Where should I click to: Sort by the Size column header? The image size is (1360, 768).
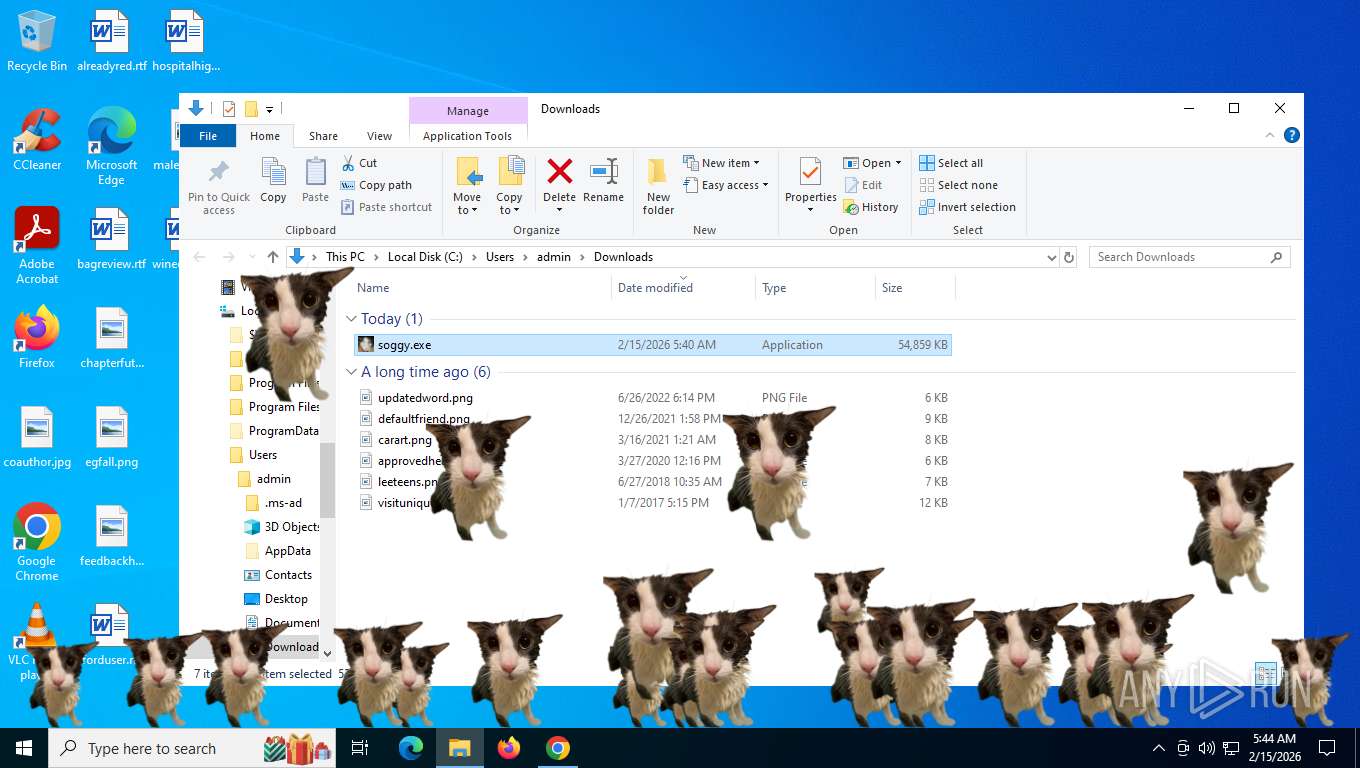click(915, 288)
